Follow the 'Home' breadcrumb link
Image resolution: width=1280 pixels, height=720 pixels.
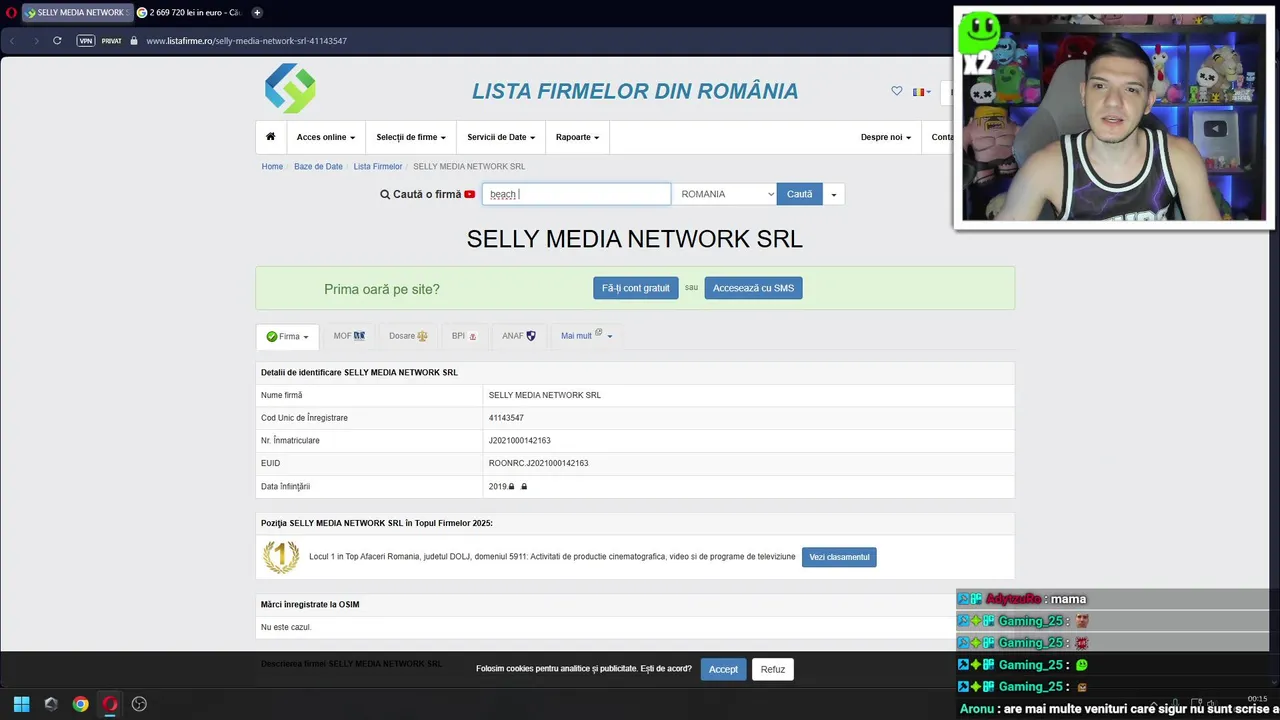pos(272,167)
